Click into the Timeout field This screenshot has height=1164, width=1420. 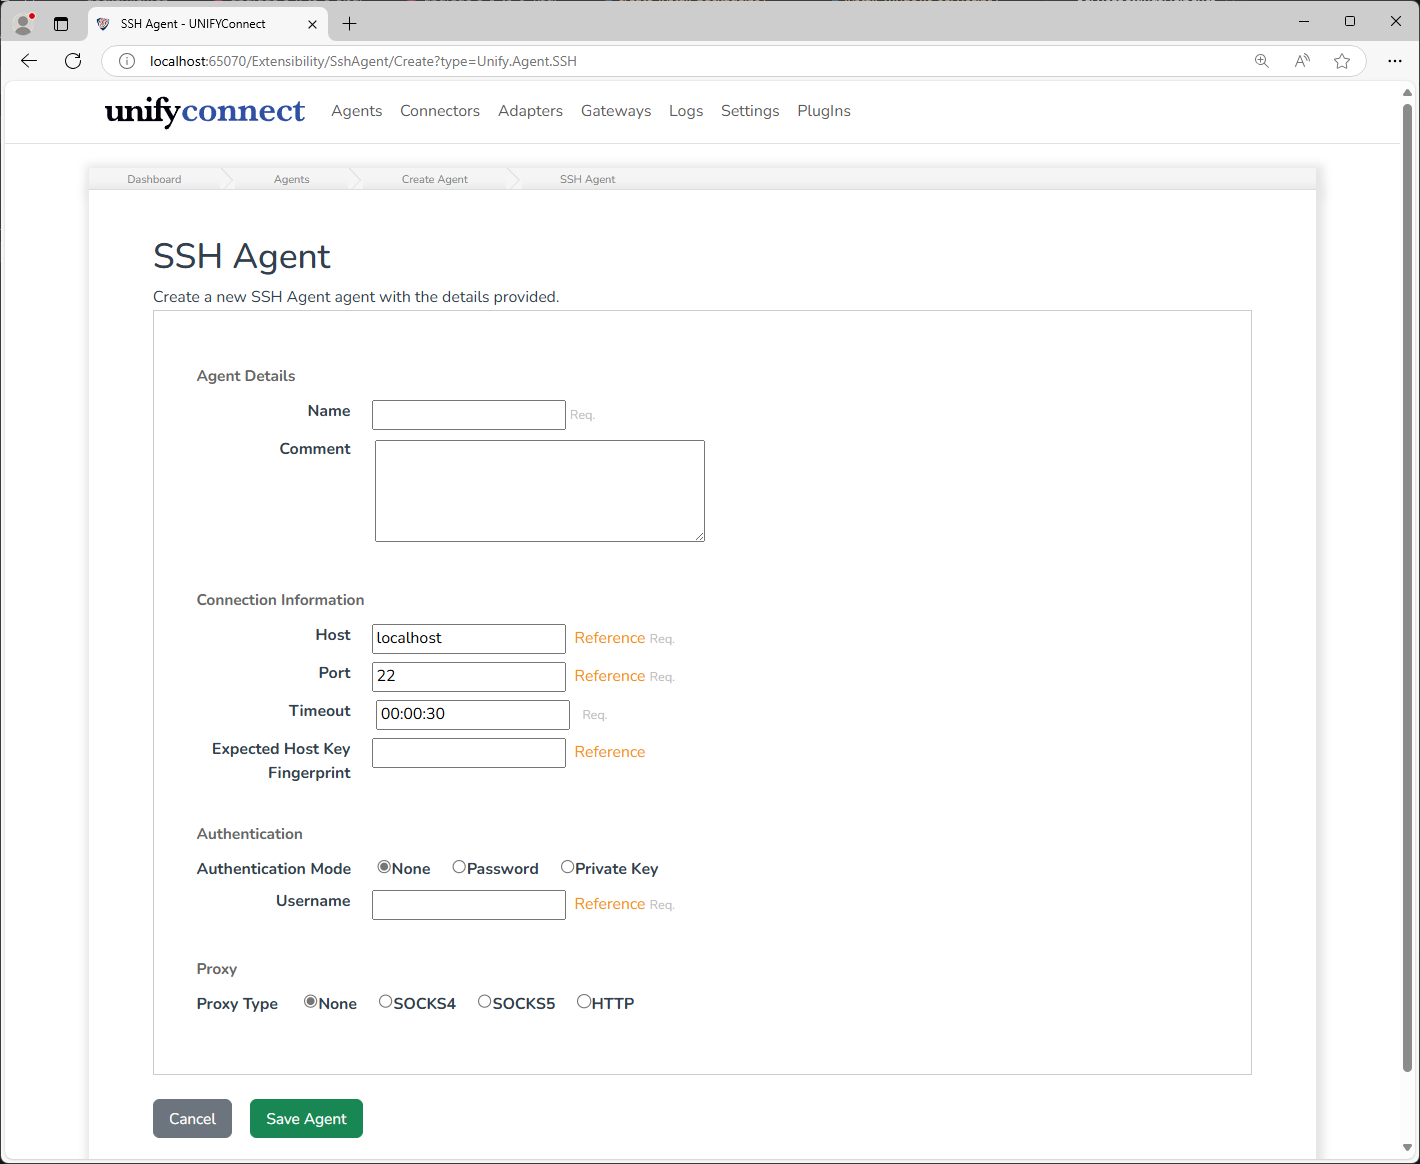473,715
